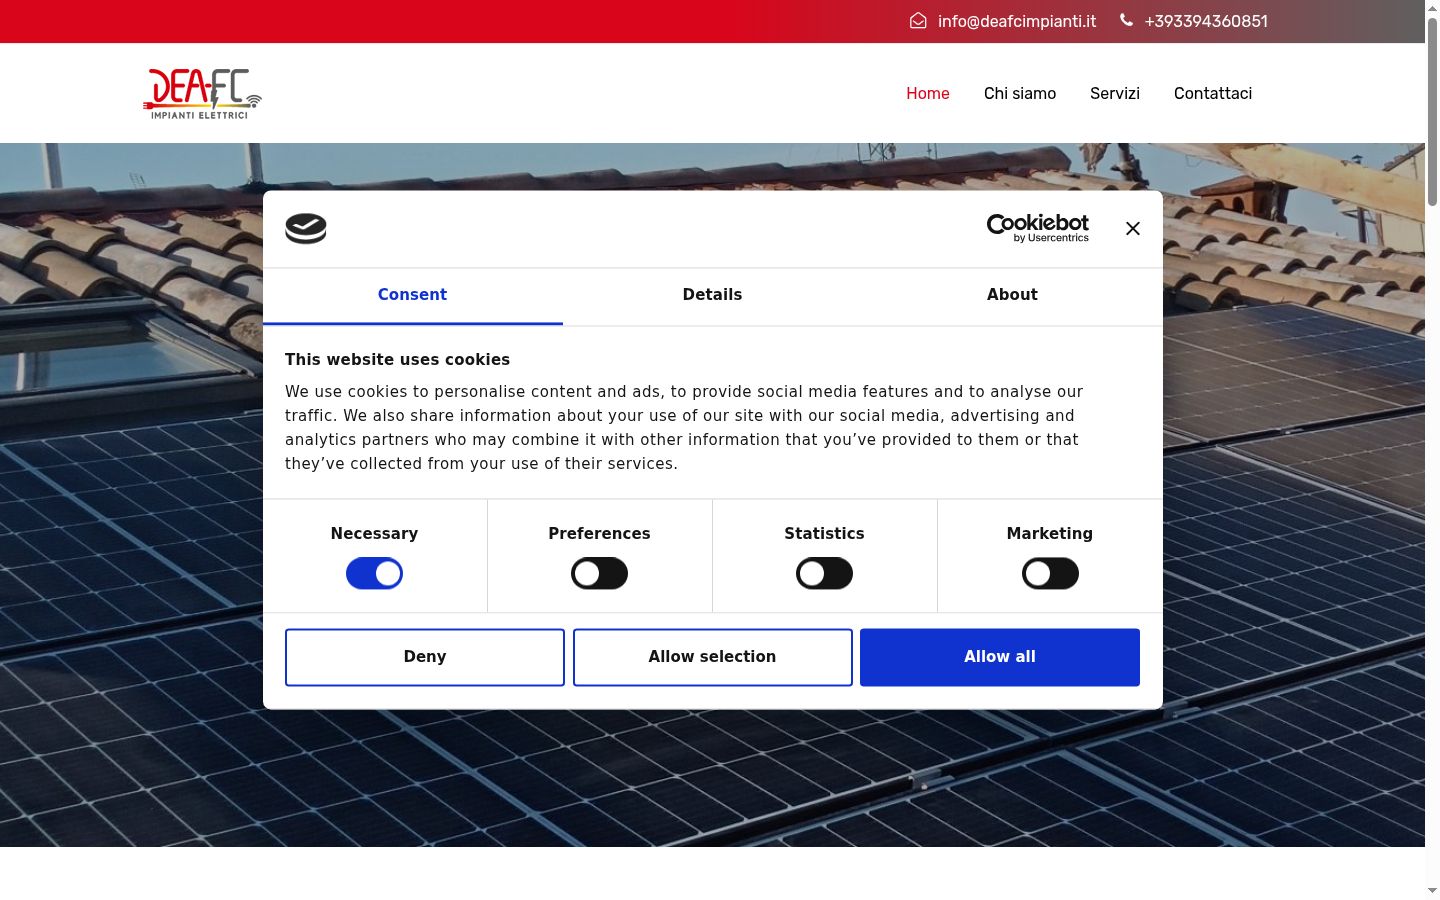Image resolution: width=1440 pixels, height=900 pixels.
Task: Enable the Statistics cookies switch
Action: (x=824, y=573)
